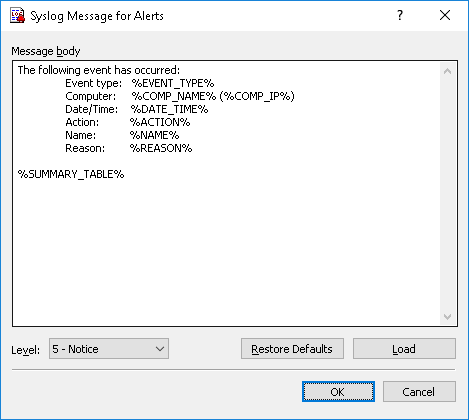Click empty area of message body textbox
The image size is (469, 420).
(x=227, y=250)
